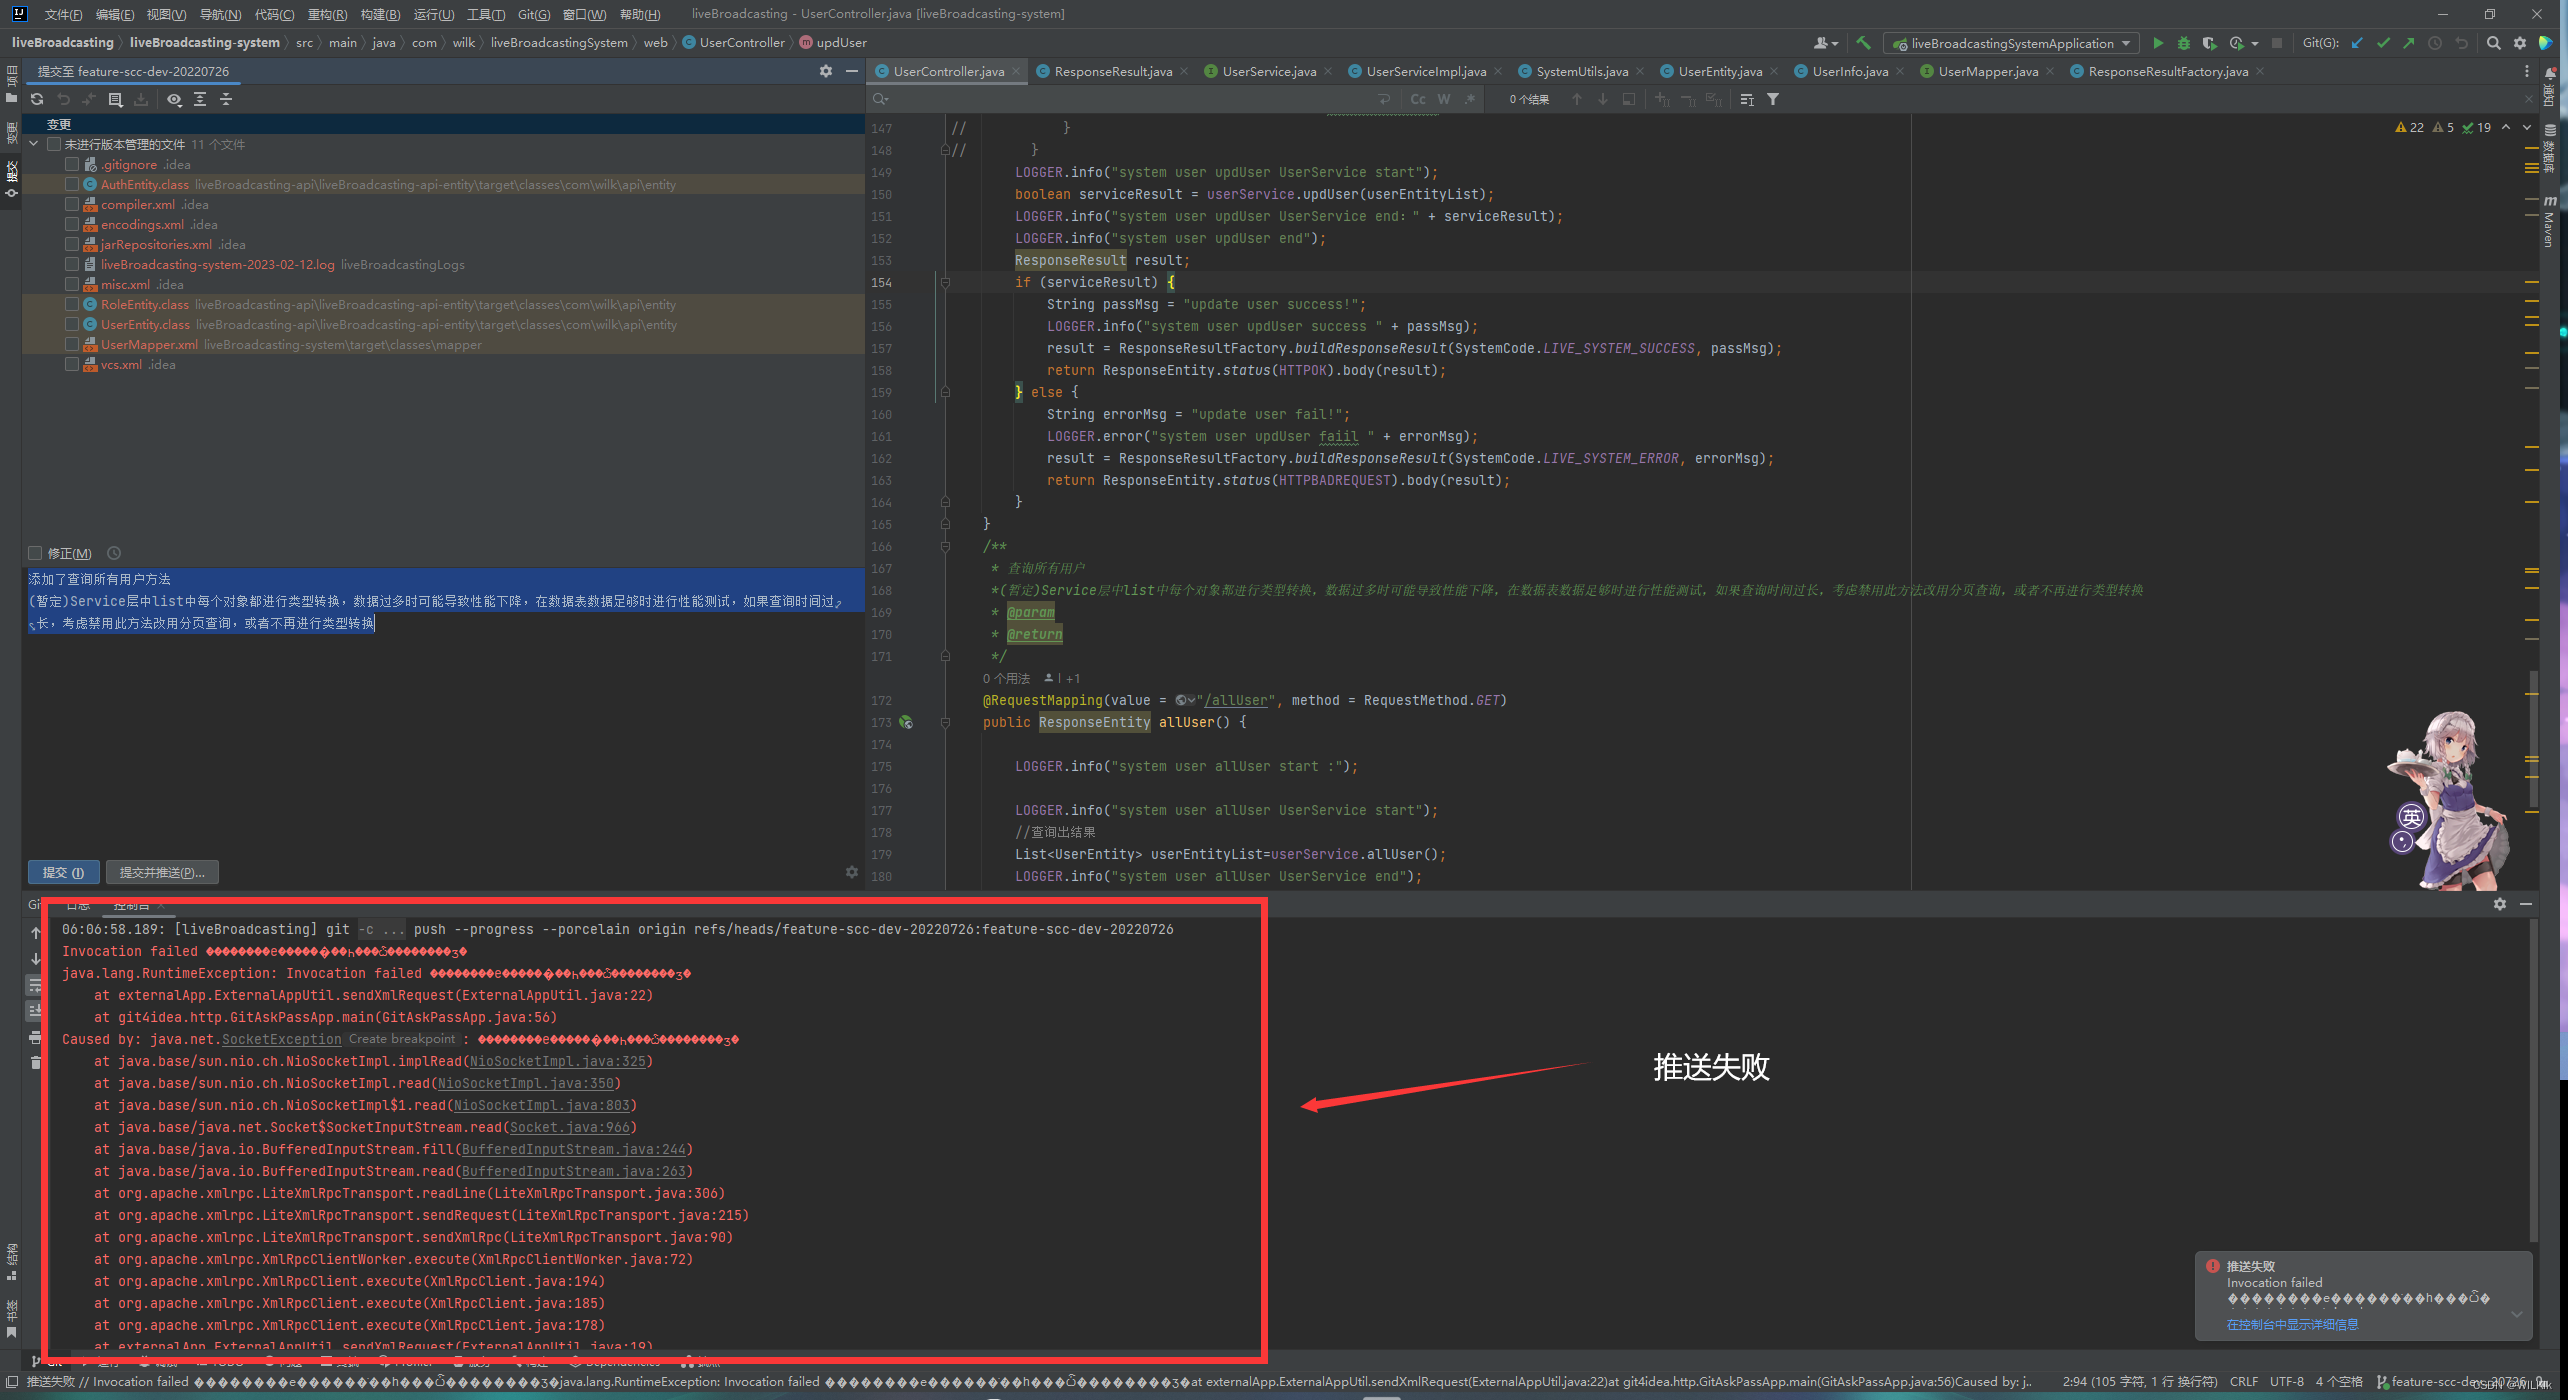Image resolution: width=2568 pixels, height=1400 pixels.
Task: Commit changes via the green checkmark icon
Action: click(x=2383, y=43)
